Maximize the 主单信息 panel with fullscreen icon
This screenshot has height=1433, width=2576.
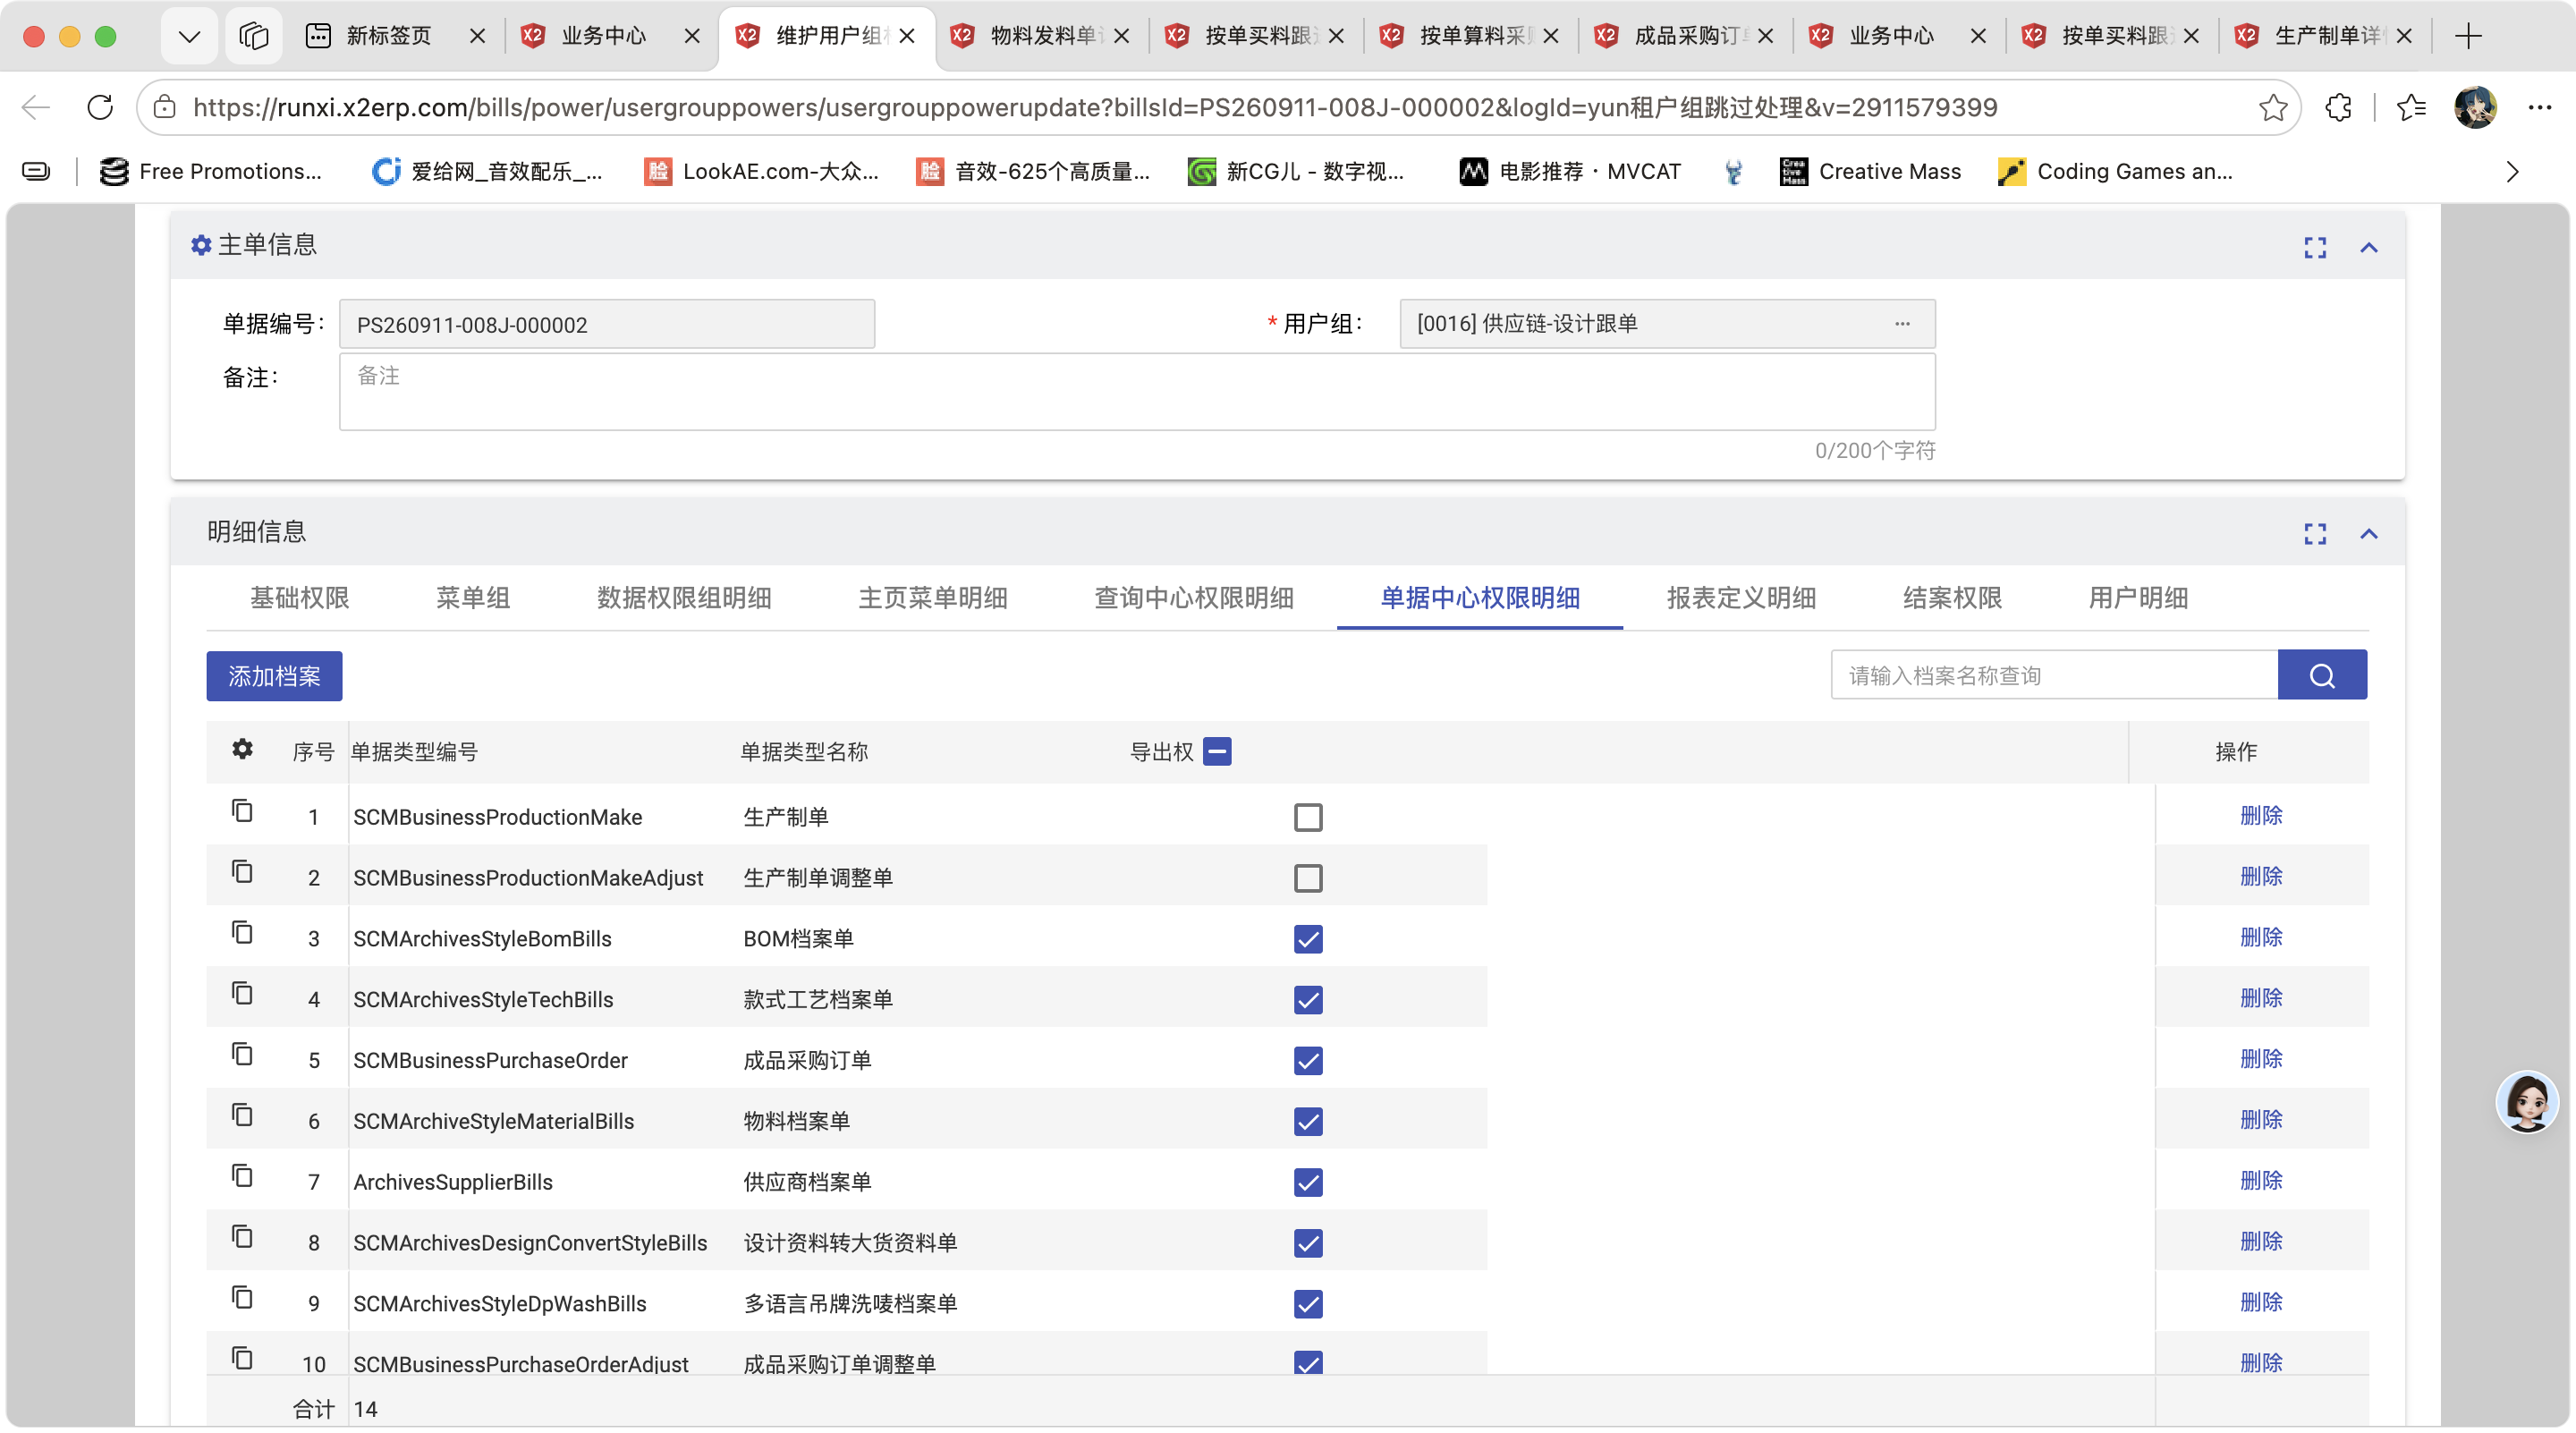[x=2315, y=247]
